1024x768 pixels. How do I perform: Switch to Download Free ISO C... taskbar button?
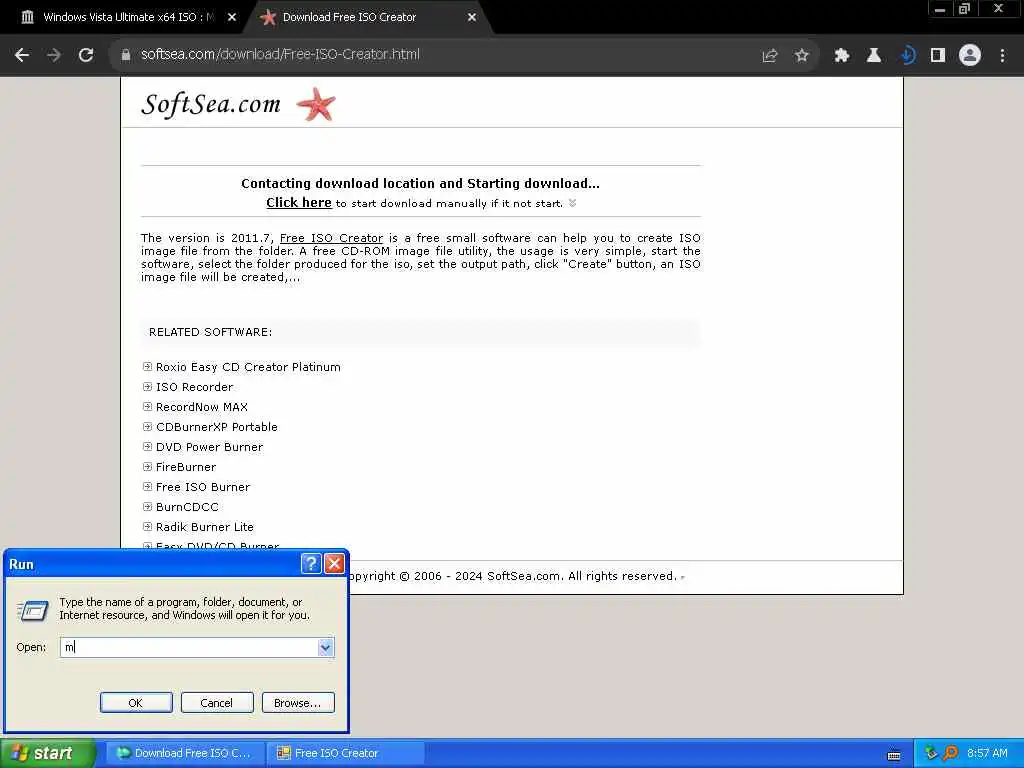[185, 754]
